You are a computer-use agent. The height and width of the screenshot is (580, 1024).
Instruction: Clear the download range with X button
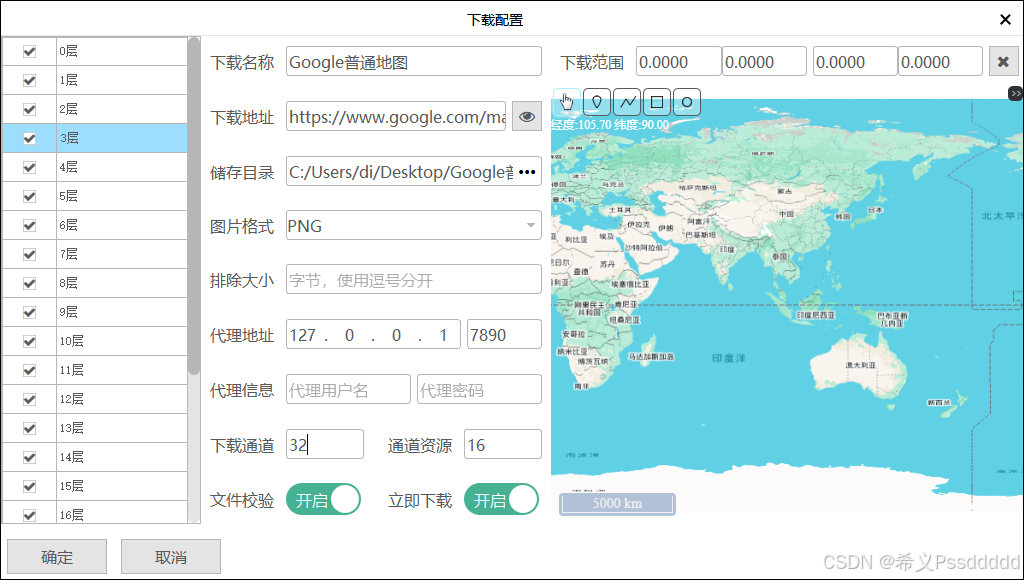(x=1003, y=62)
